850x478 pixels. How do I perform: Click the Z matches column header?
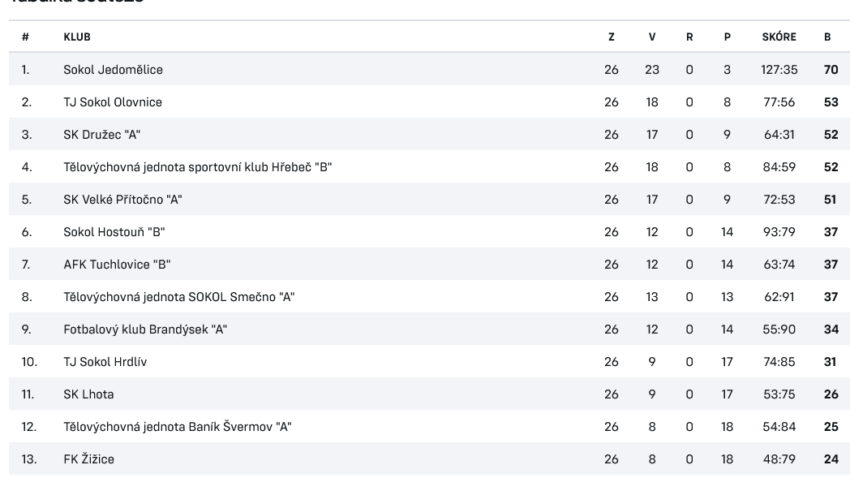[611, 37]
